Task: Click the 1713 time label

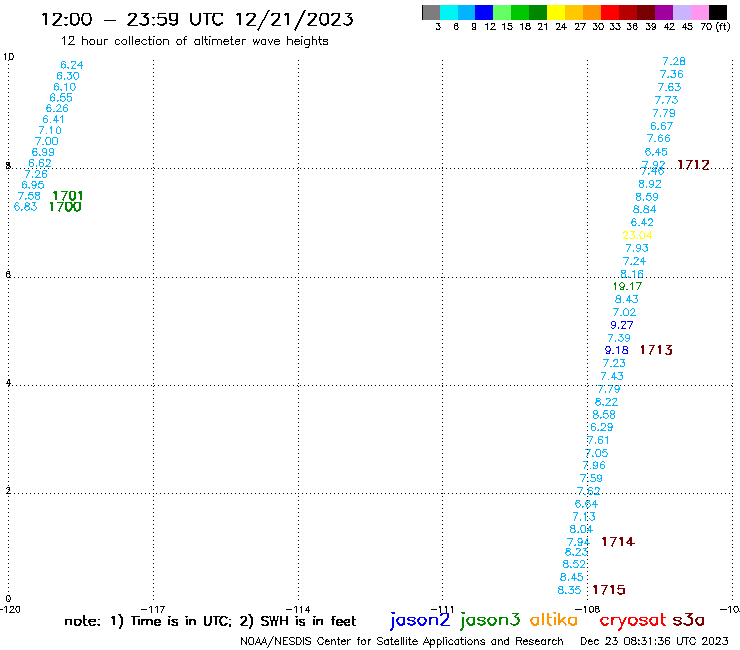Action: click(656, 350)
